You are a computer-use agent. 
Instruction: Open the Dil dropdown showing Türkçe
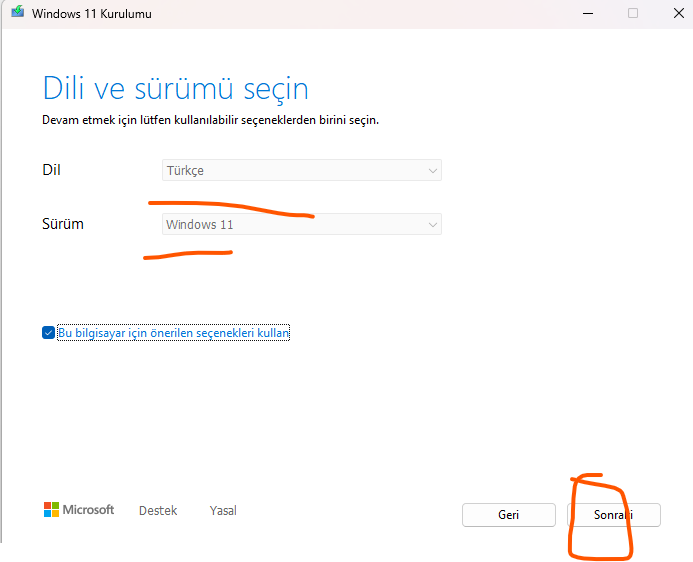302,170
